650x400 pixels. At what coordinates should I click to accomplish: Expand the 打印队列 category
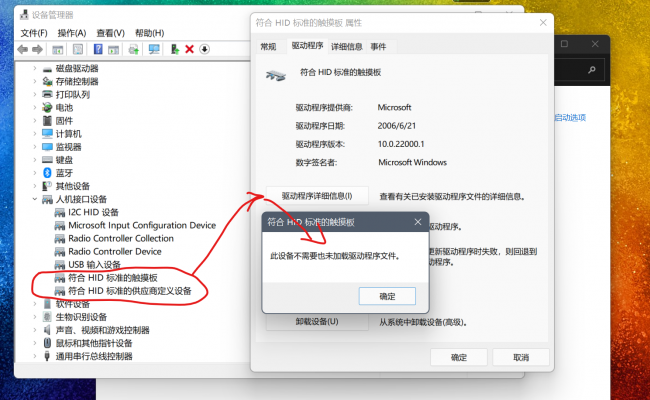(x=35, y=95)
